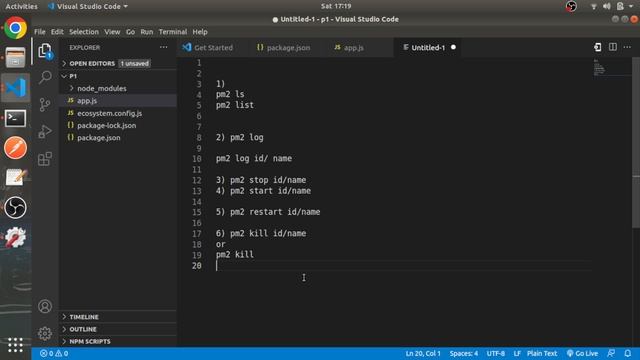
Task: Show applications grid in the dock
Action: click(x=16, y=345)
